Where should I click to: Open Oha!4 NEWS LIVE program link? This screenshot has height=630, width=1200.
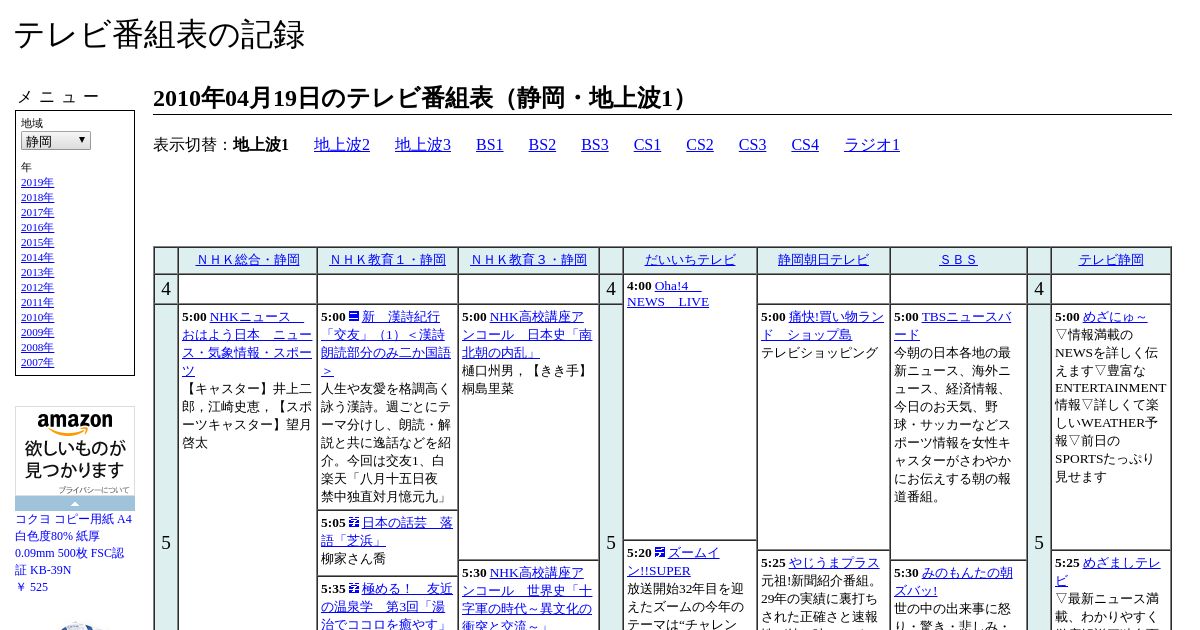[668, 294]
